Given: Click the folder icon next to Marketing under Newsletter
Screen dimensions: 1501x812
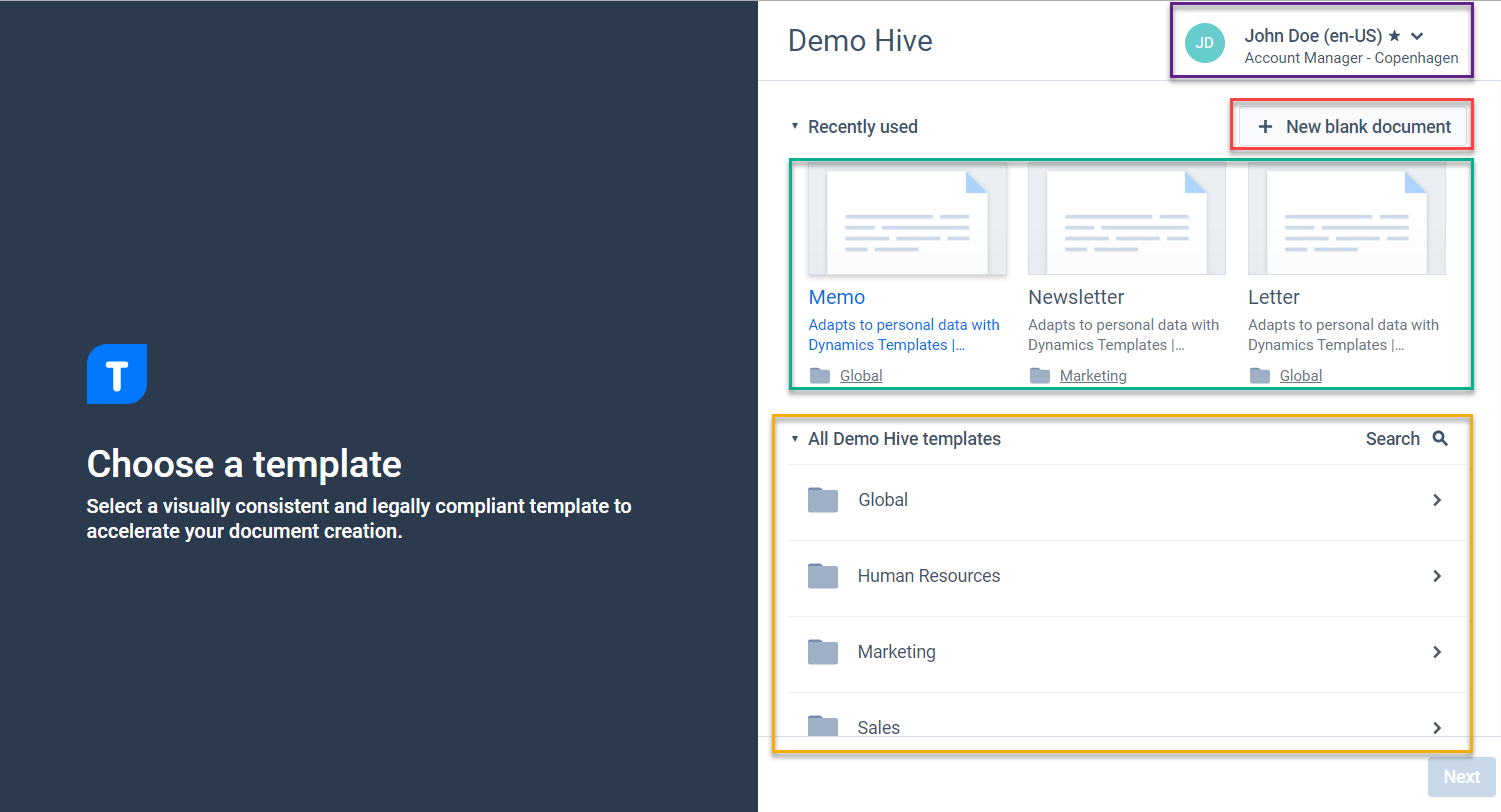Looking at the screenshot, I should 1037,375.
